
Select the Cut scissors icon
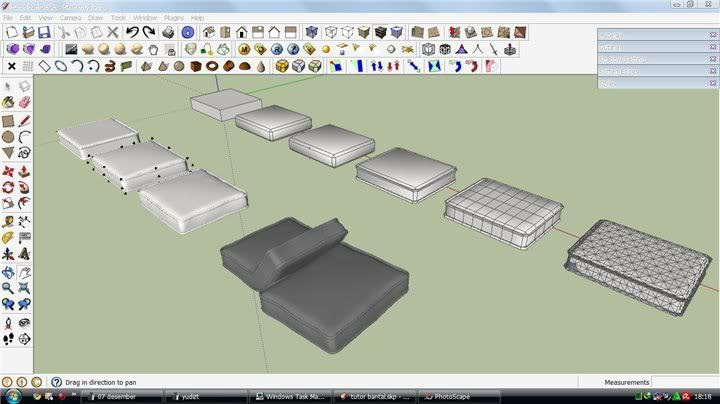62,31
